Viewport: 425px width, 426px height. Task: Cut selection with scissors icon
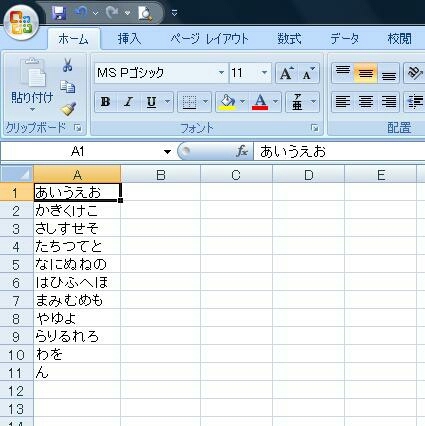pos(68,65)
